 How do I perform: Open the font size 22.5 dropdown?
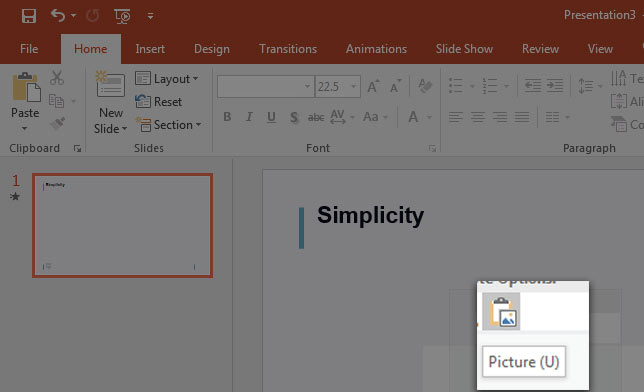[353, 87]
